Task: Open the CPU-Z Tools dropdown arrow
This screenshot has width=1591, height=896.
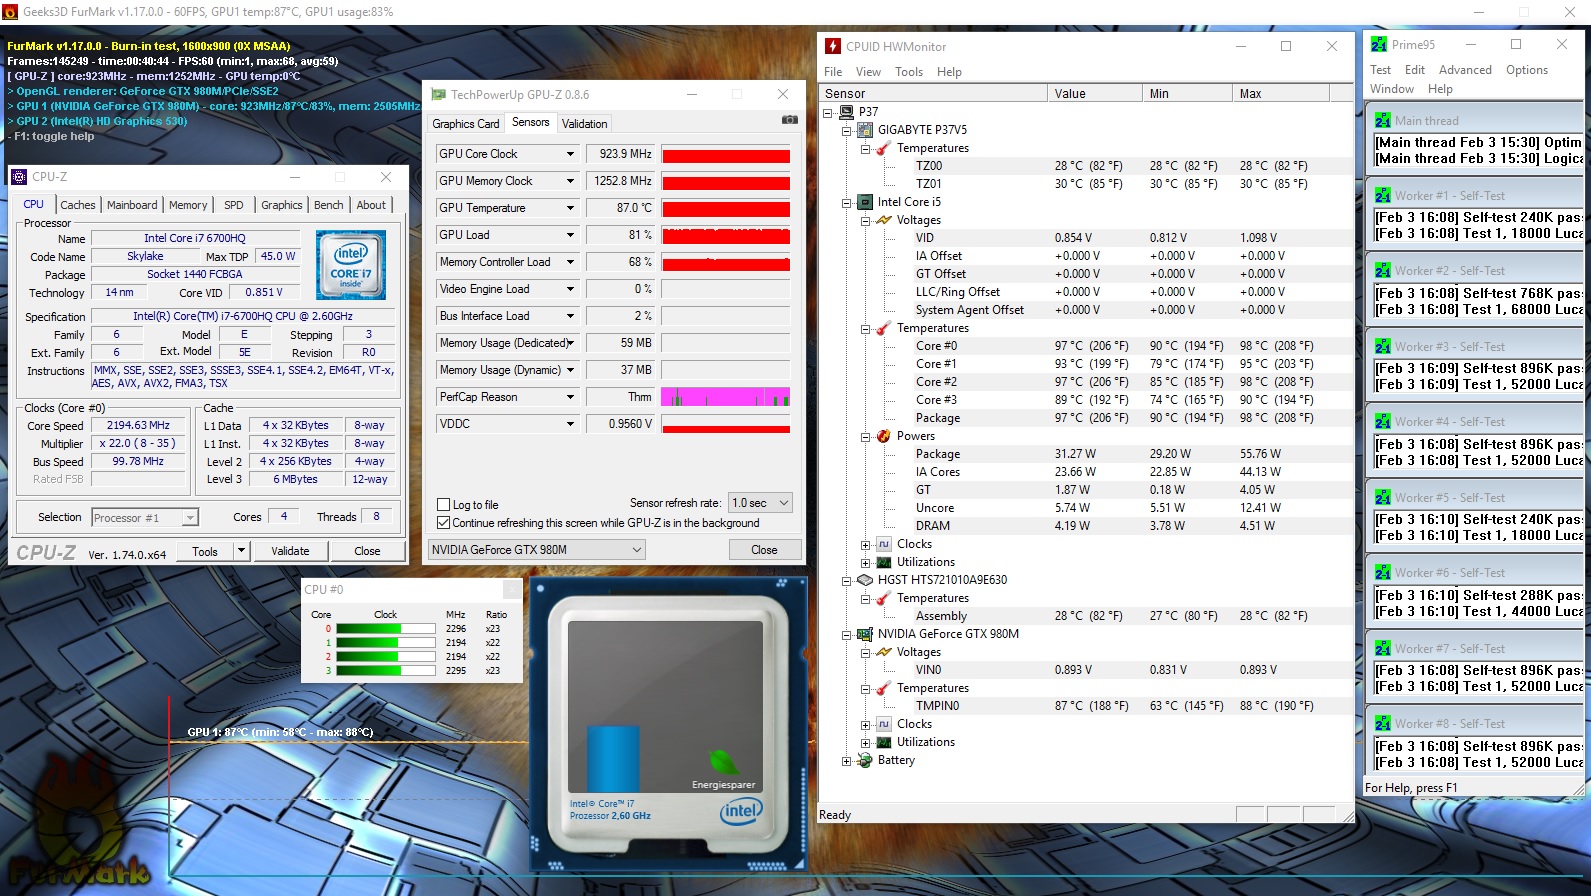Action: (x=241, y=551)
